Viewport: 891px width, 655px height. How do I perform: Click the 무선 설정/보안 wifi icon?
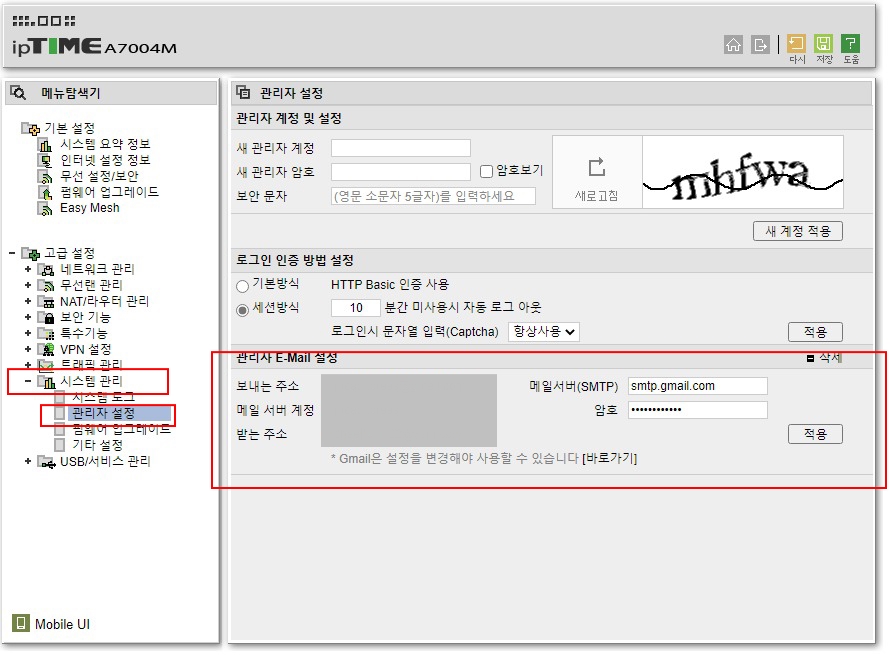(45, 177)
